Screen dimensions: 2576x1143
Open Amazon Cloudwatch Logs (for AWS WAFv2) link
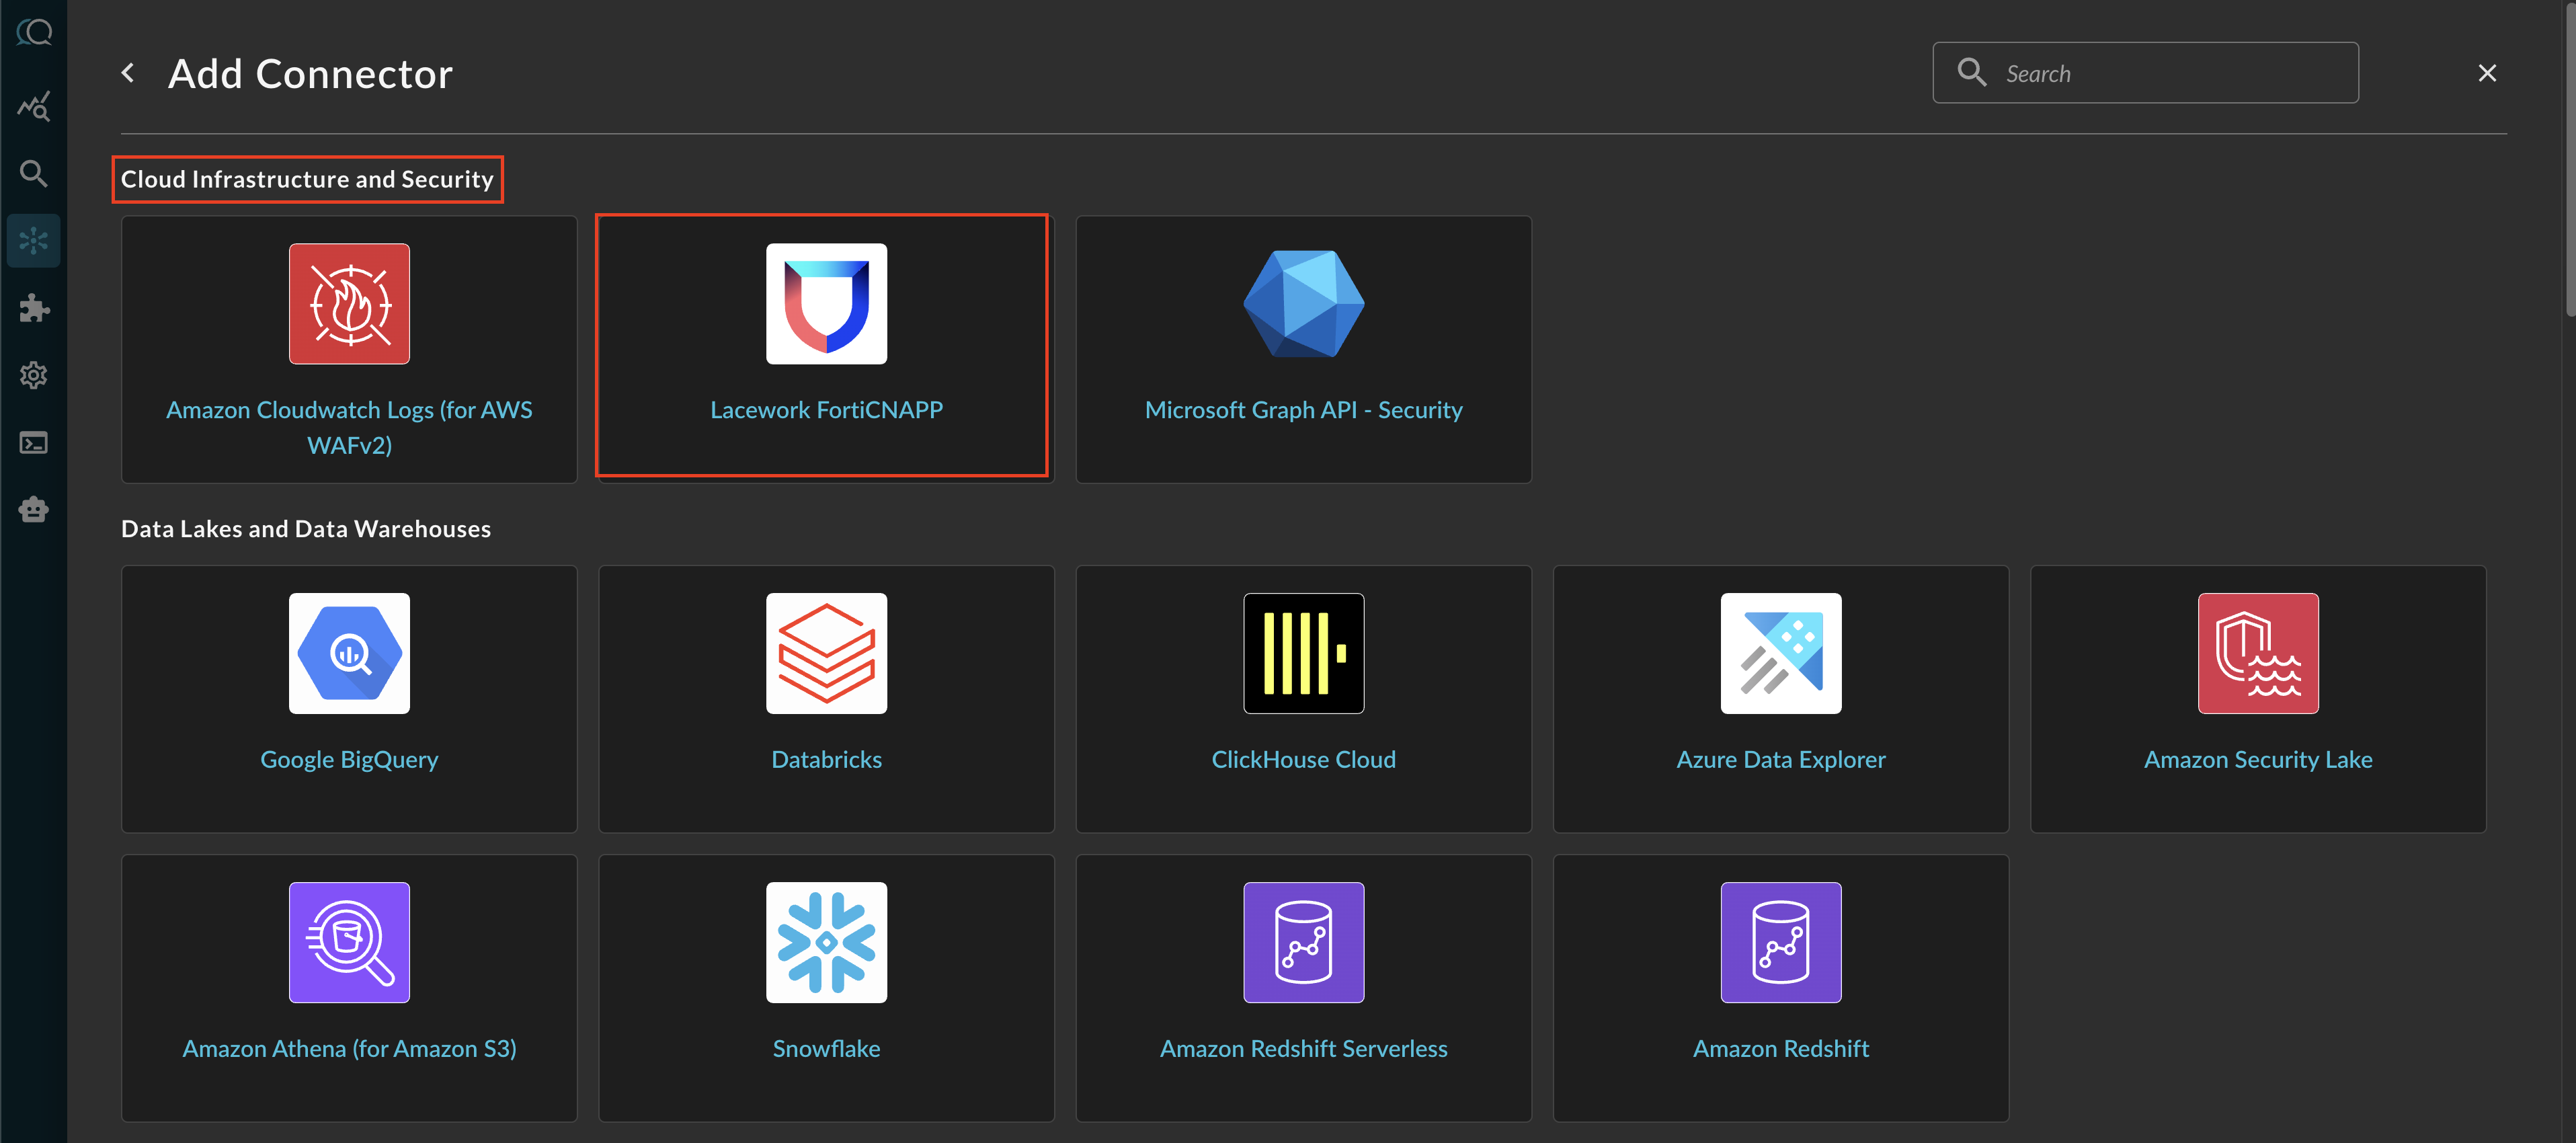tap(349, 427)
